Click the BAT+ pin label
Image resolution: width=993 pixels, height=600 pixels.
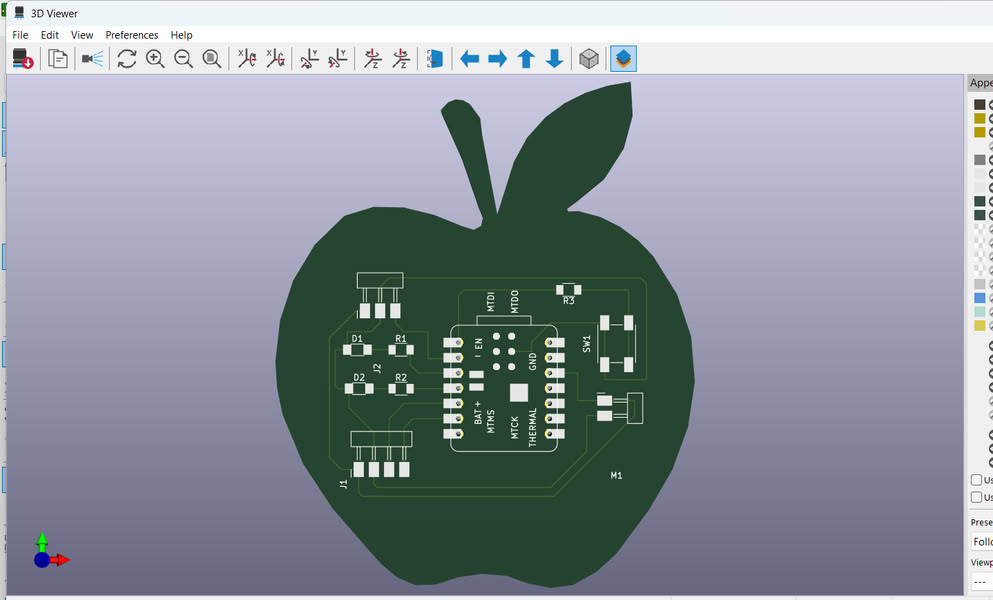[478, 412]
